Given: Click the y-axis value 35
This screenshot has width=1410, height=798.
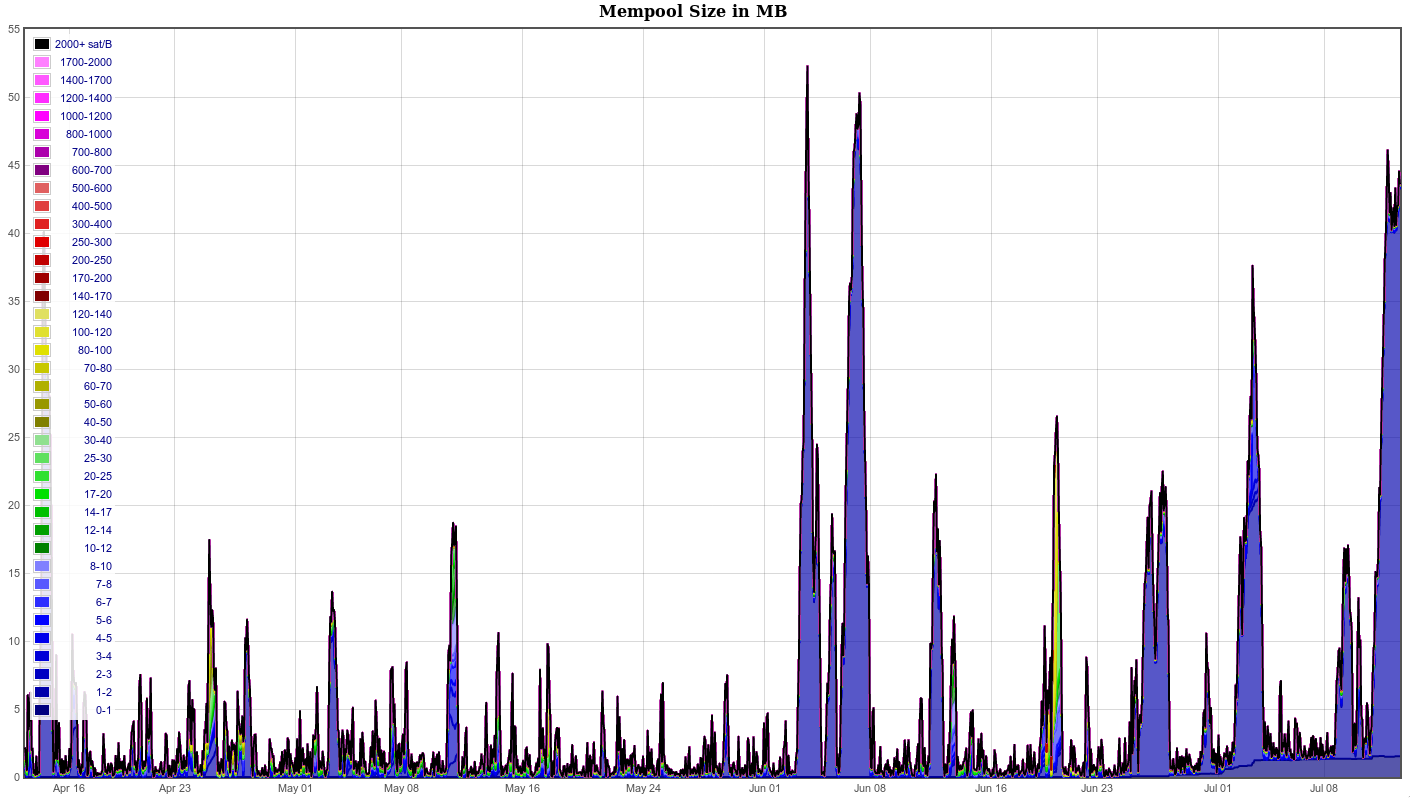Looking at the screenshot, I should (14, 301).
